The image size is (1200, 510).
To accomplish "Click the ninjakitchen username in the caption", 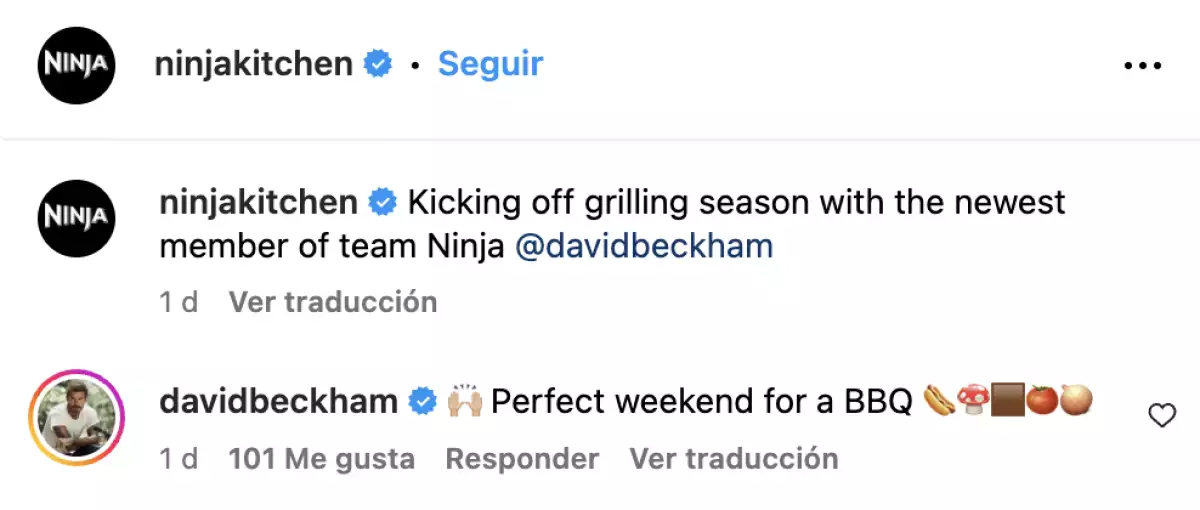I will click(258, 203).
